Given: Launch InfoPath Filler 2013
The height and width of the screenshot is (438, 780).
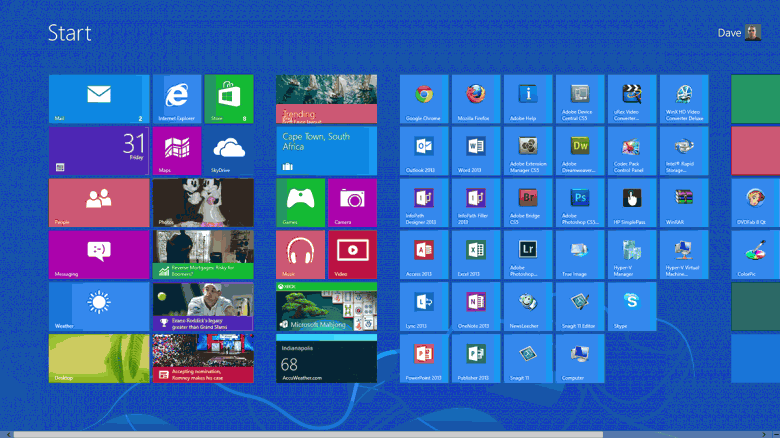Looking at the screenshot, I should (x=476, y=203).
